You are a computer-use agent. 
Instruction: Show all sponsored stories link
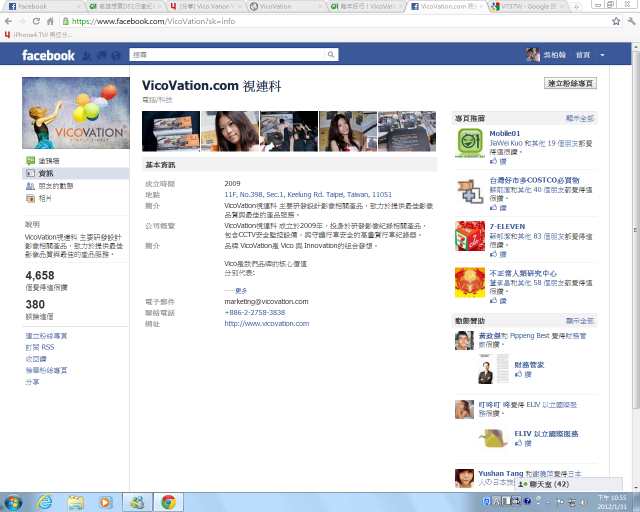click(580, 321)
